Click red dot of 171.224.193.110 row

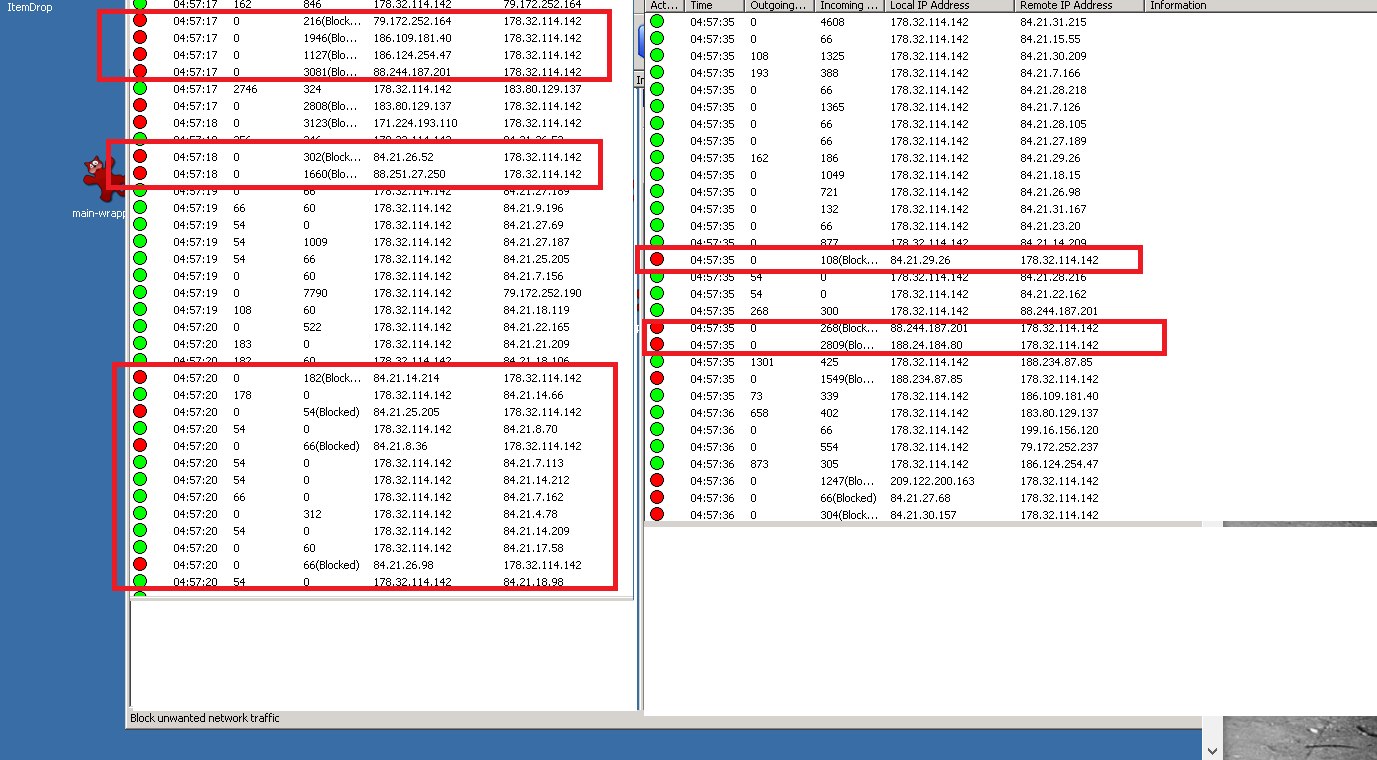click(140, 122)
